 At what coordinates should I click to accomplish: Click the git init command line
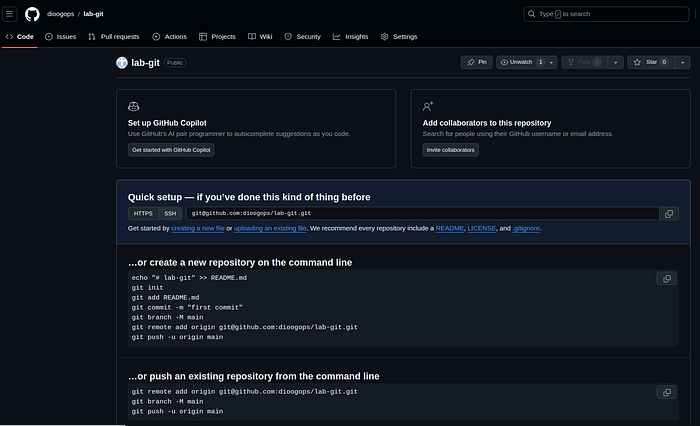147,288
